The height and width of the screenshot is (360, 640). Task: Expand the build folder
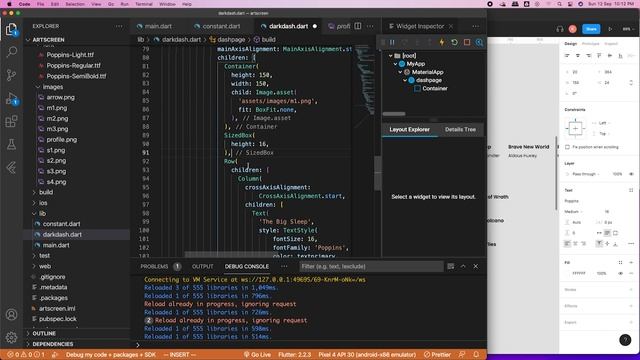[34, 192]
